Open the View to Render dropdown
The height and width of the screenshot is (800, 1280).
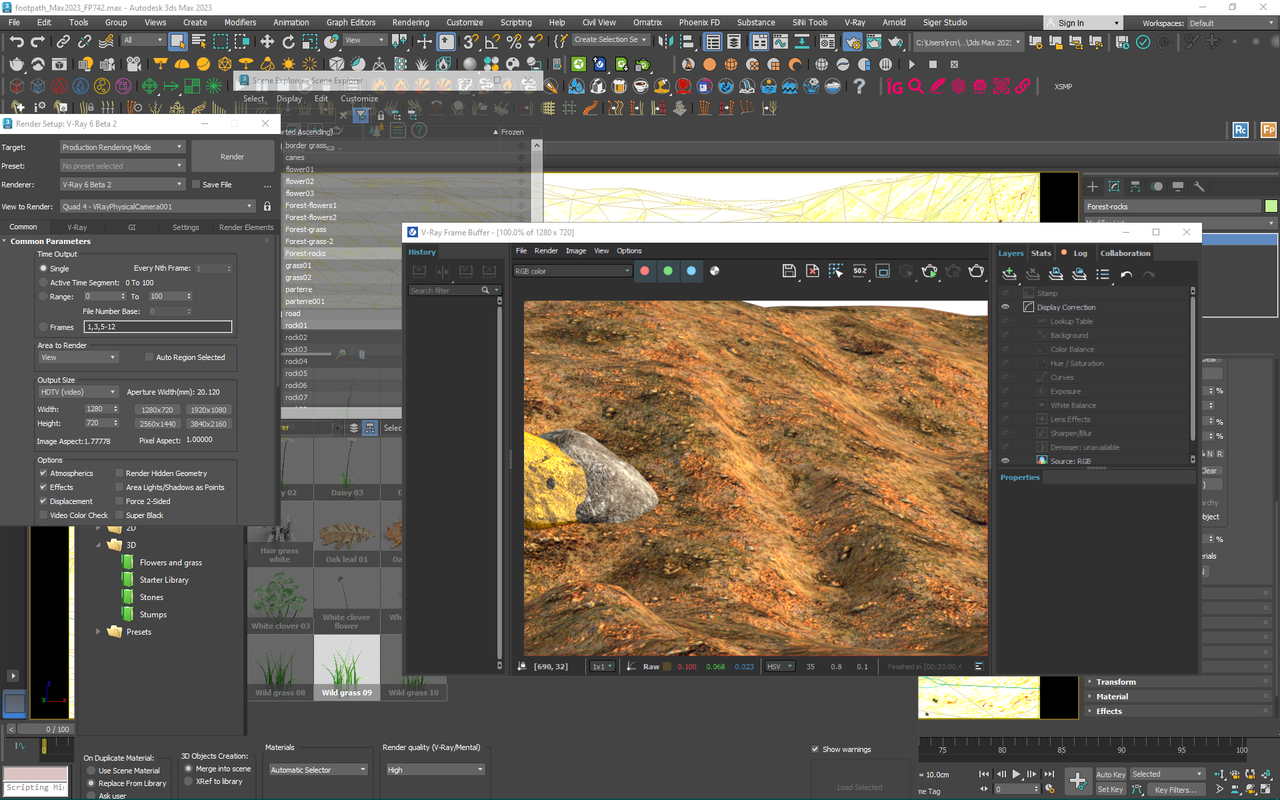click(157, 206)
